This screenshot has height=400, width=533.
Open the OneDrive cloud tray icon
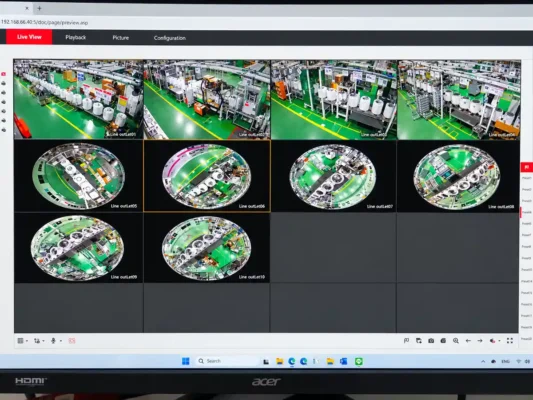click(x=494, y=362)
